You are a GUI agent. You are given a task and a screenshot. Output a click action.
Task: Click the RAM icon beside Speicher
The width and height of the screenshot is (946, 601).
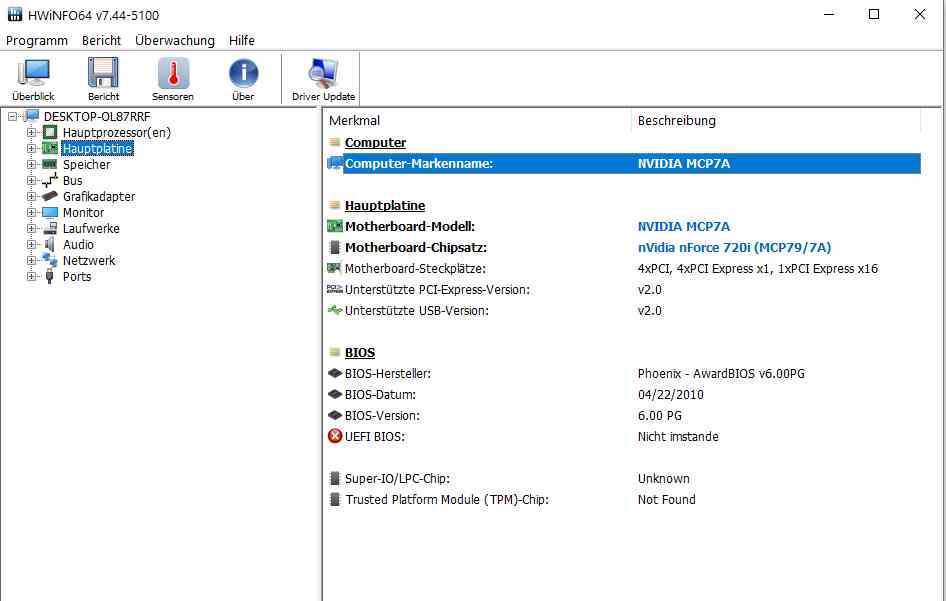(x=50, y=164)
